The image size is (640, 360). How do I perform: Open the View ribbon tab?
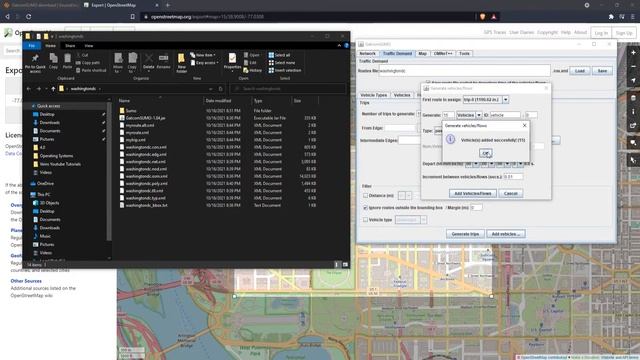point(89,46)
